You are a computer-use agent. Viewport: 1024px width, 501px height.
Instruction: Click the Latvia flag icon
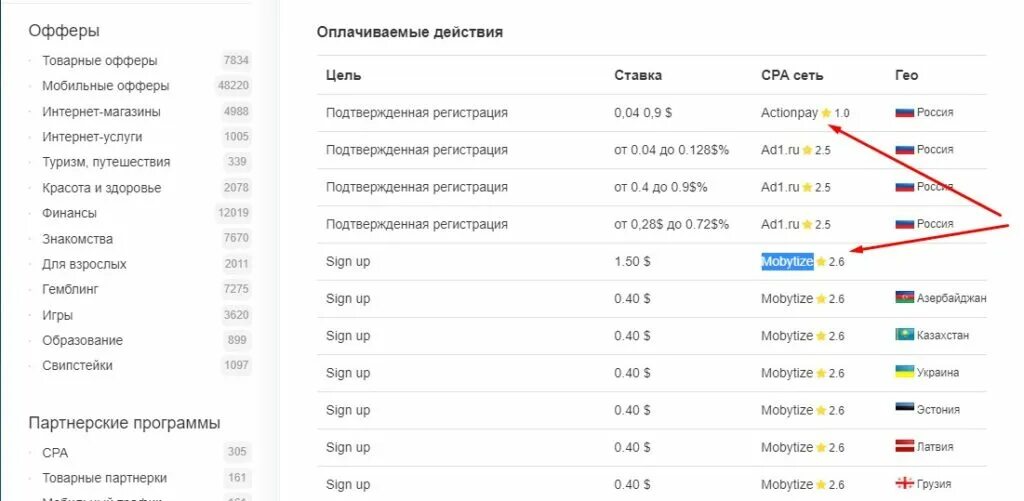pyautogui.click(x=904, y=446)
